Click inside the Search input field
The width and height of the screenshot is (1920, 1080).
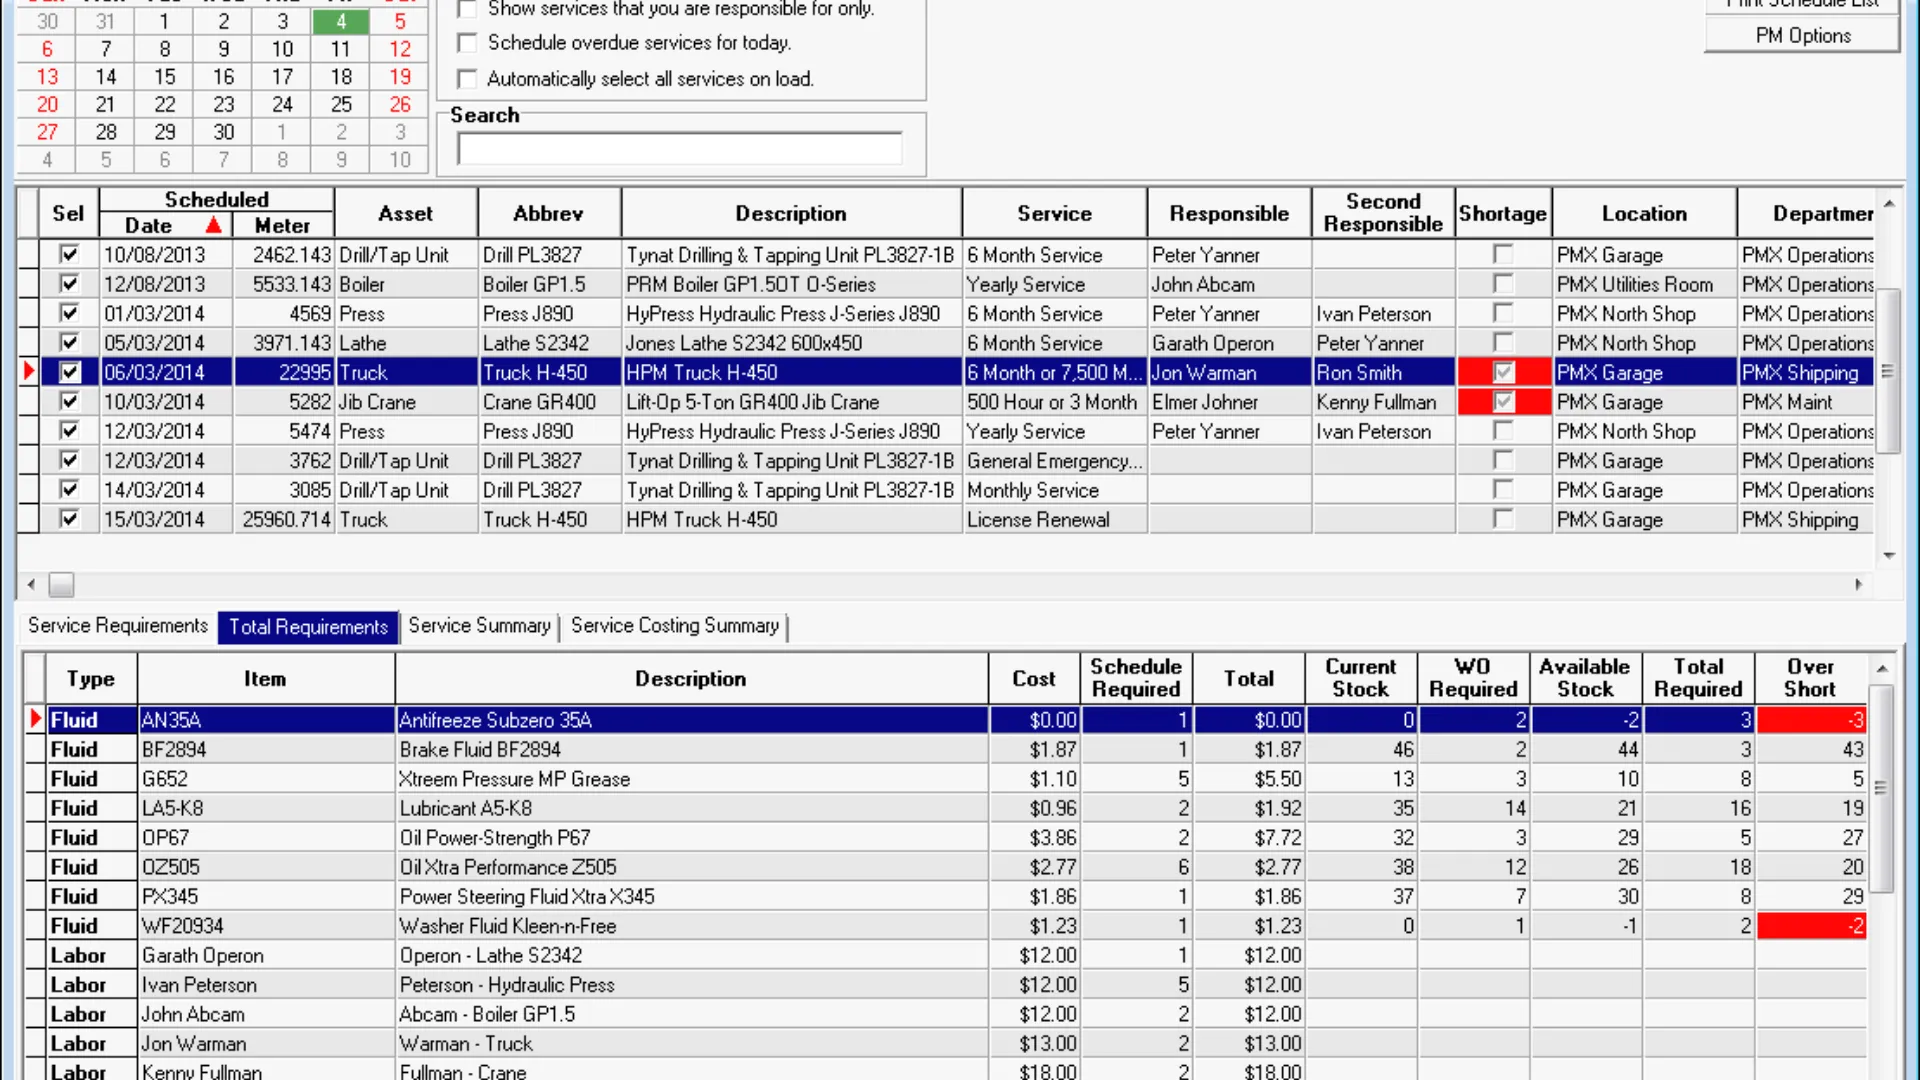[680, 149]
